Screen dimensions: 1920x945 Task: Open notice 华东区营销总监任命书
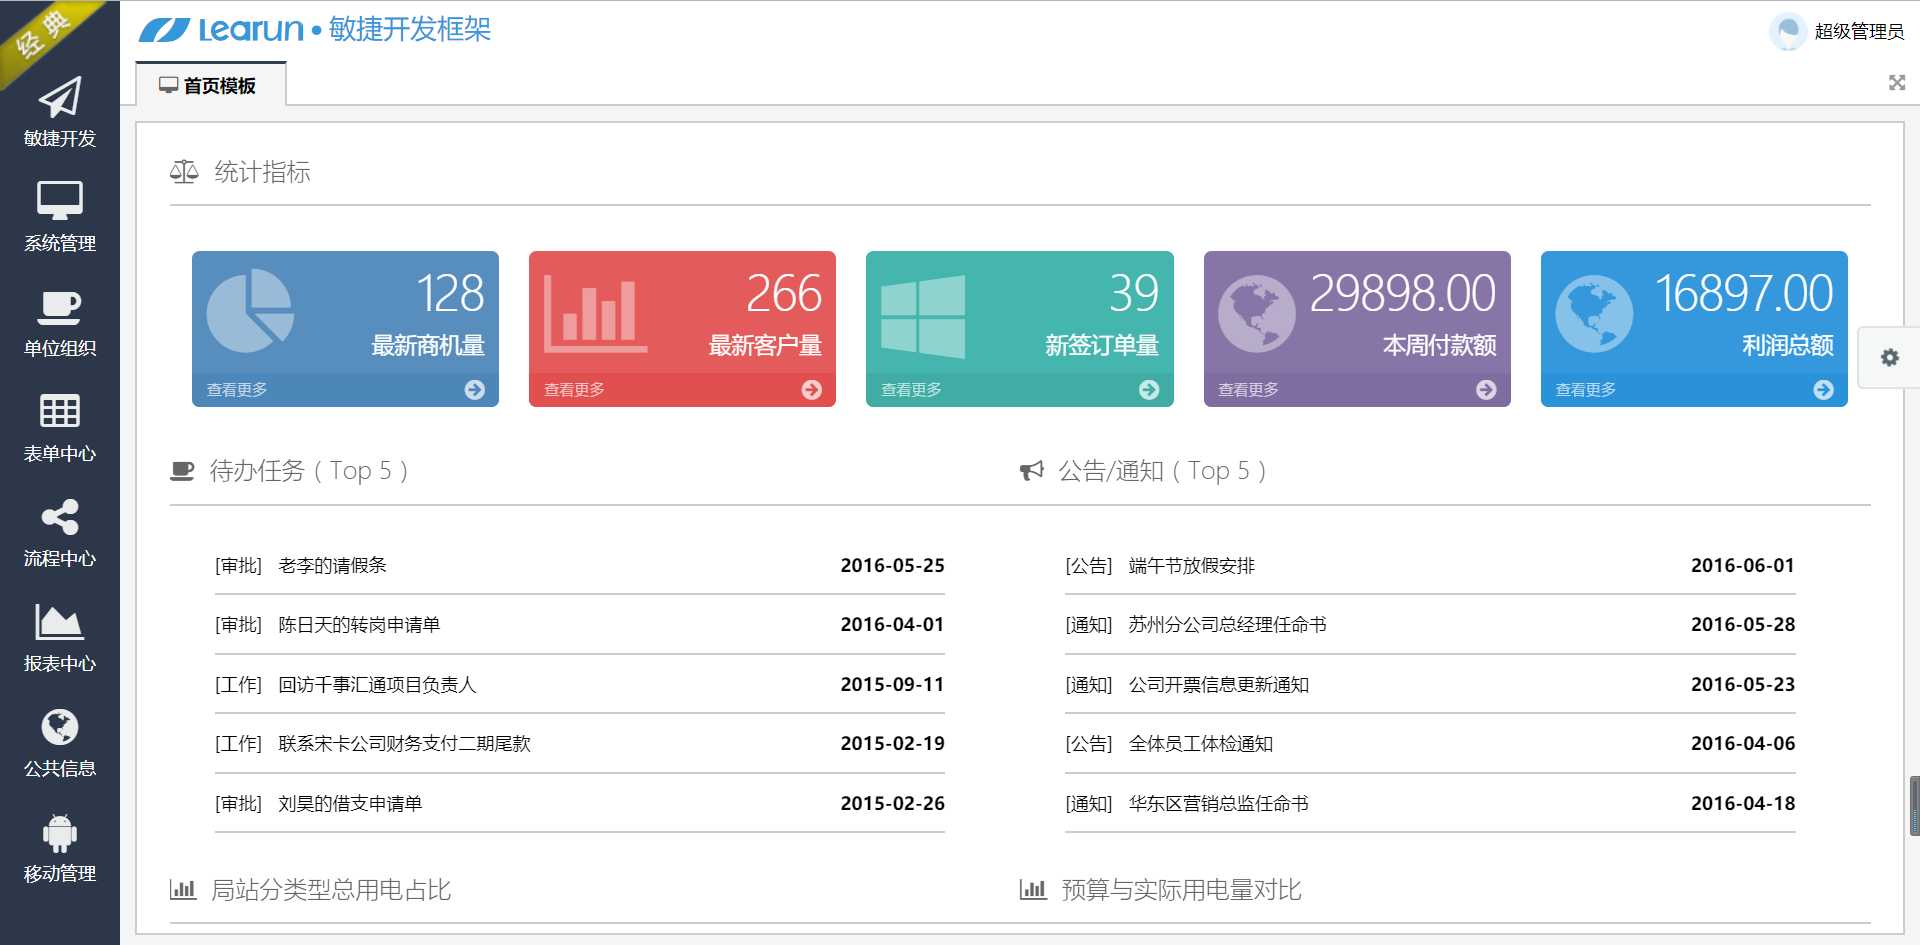[x=1218, y=804]
